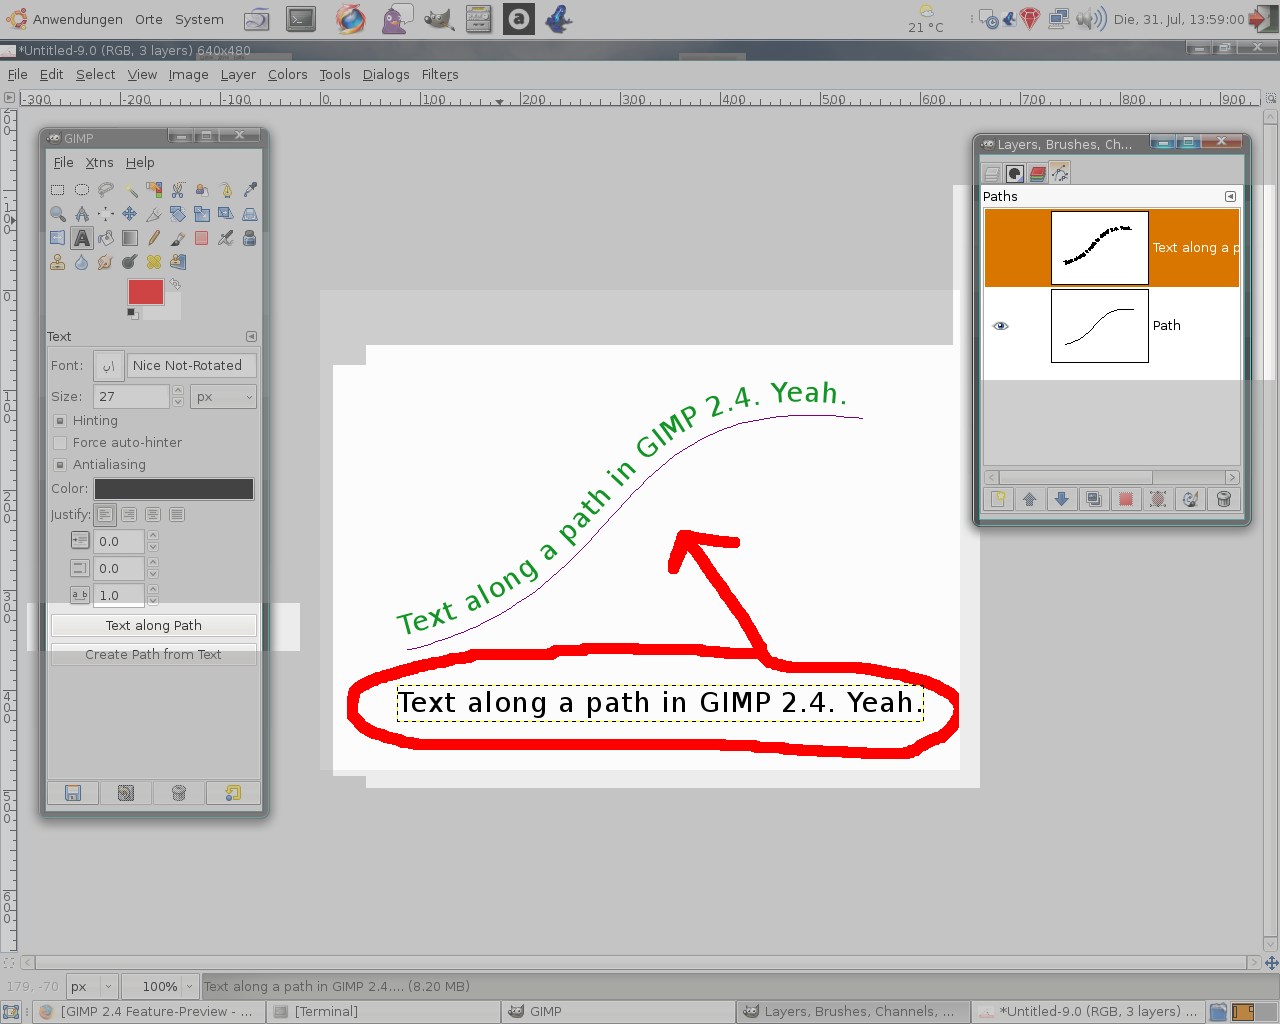This screenshot has height=1024, width=1280.
Task: Open the Paths panel configuration menu arrow
Action: [1230, 197]
